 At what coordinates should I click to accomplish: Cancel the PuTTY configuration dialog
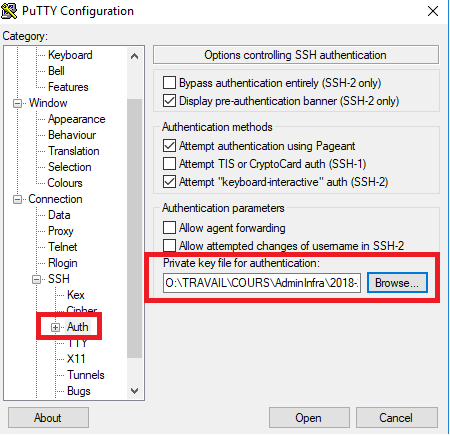(397, 418)
